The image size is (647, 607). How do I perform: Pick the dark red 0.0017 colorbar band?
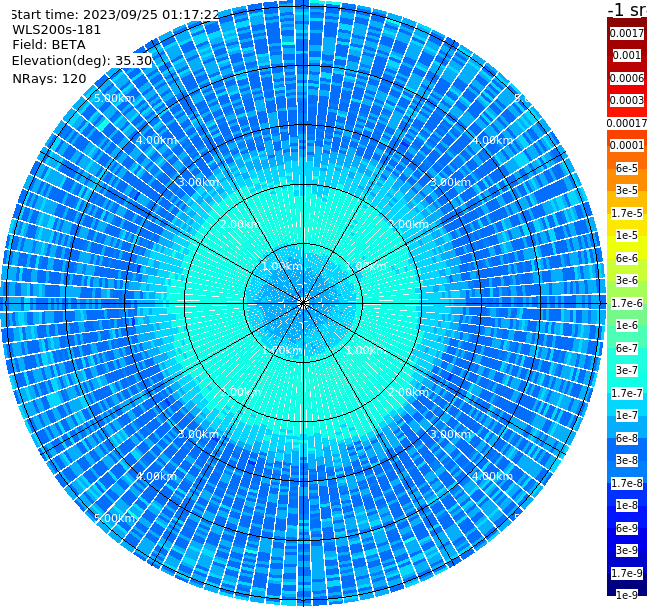pos(627,33)
